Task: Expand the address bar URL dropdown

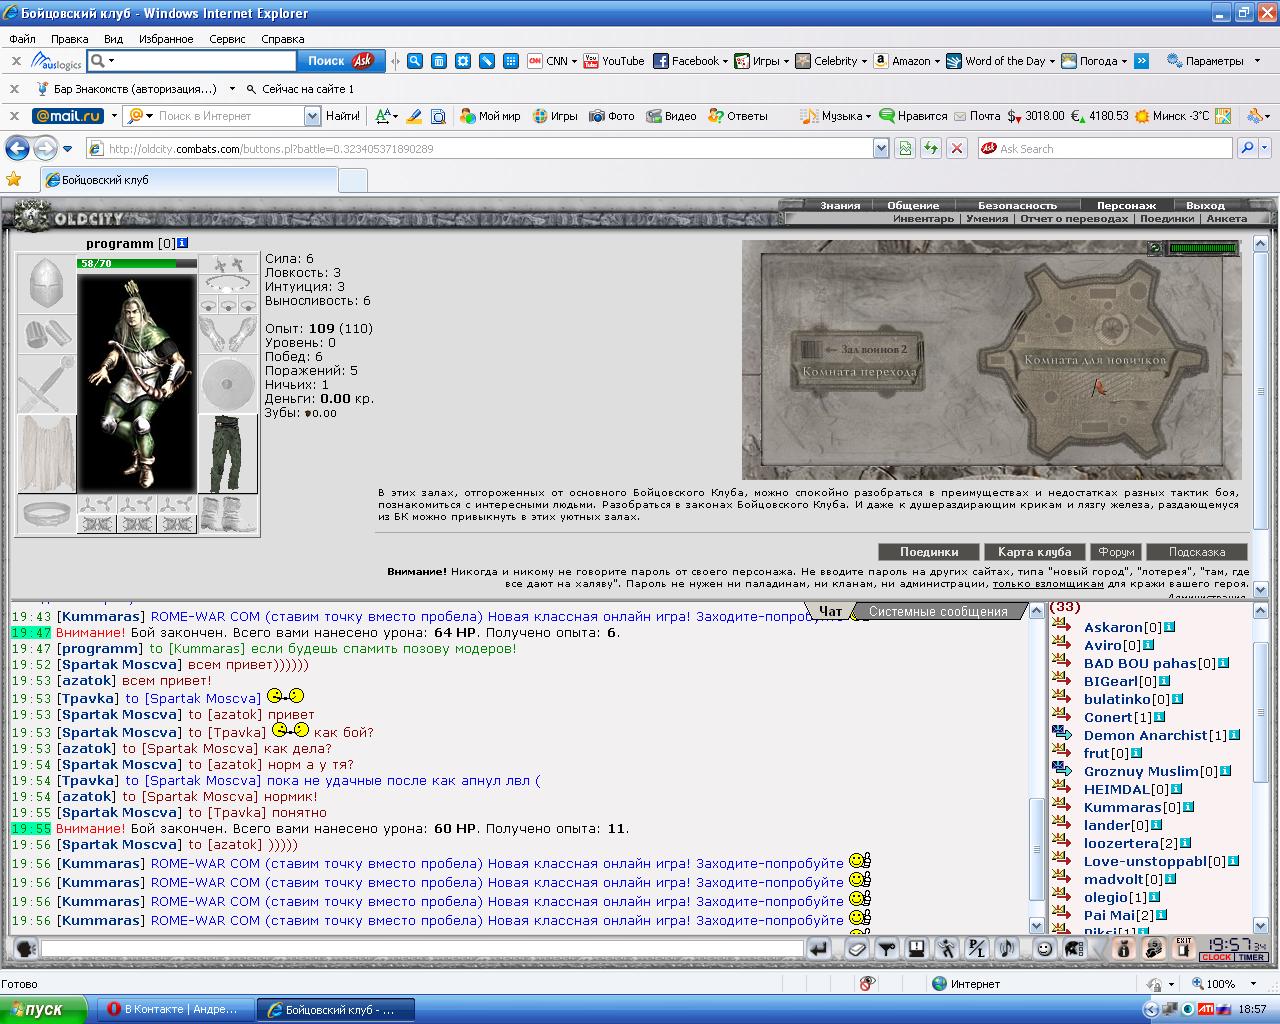Action: coord(881,148)
